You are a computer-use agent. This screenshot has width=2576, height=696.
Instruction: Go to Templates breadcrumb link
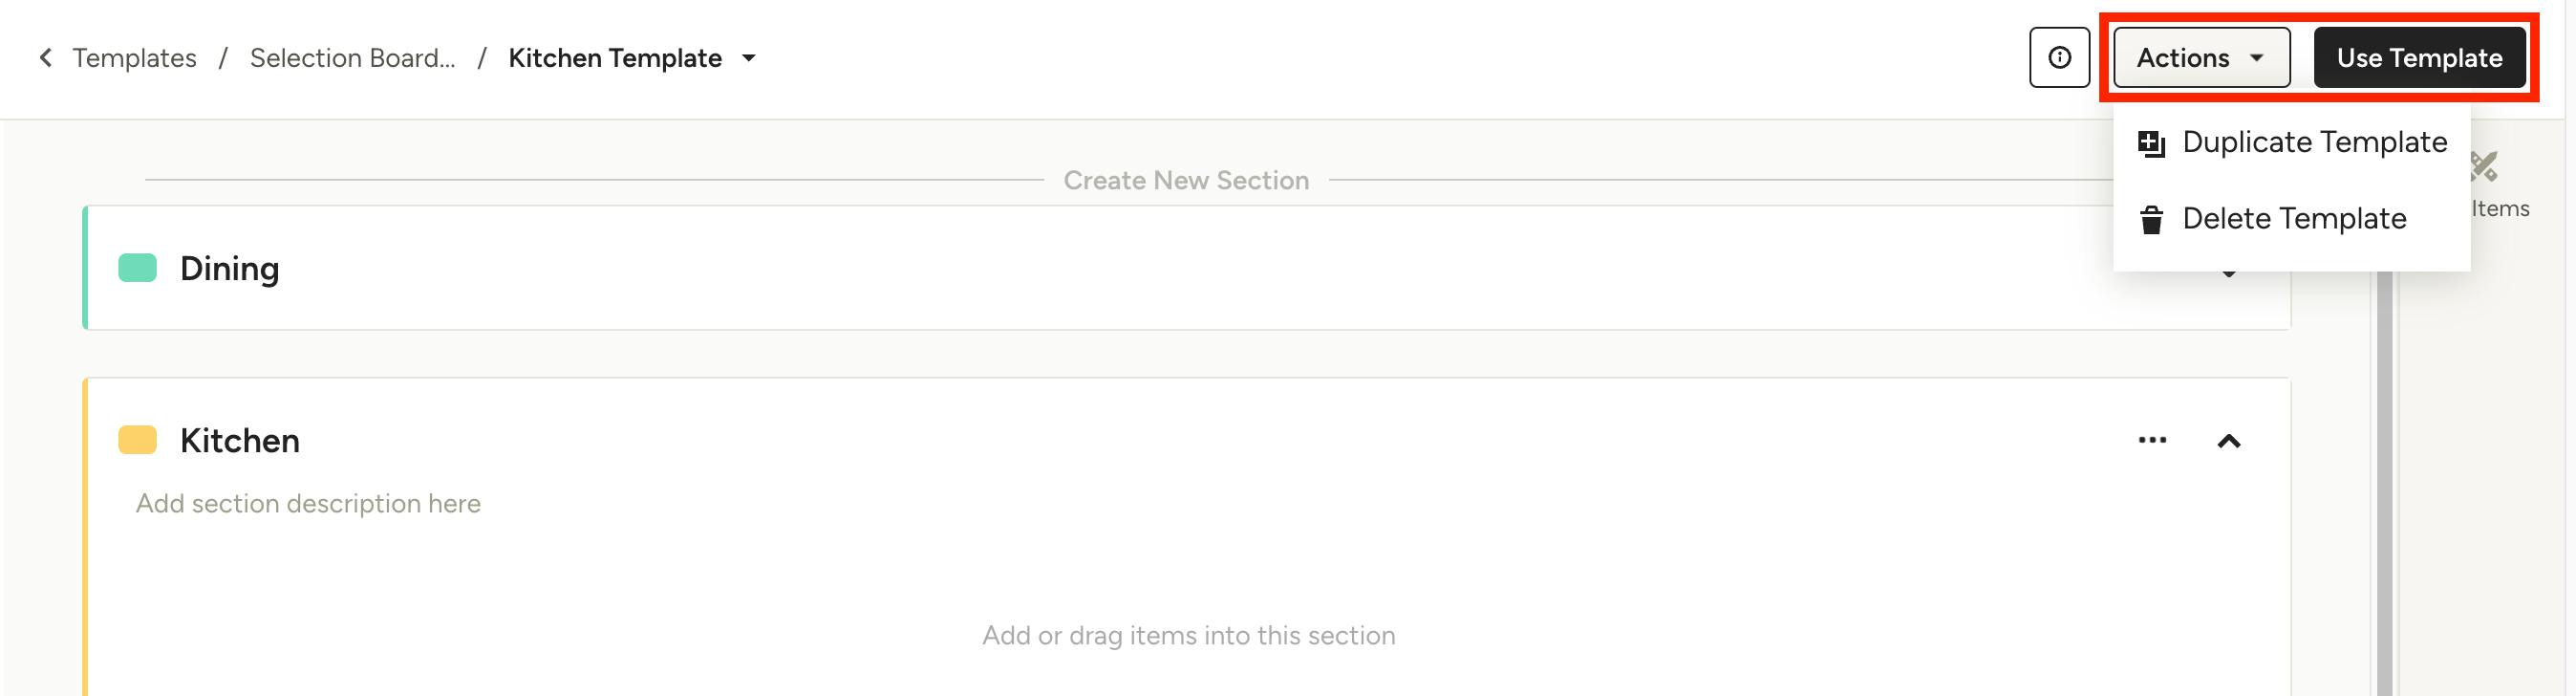point(134,58)
